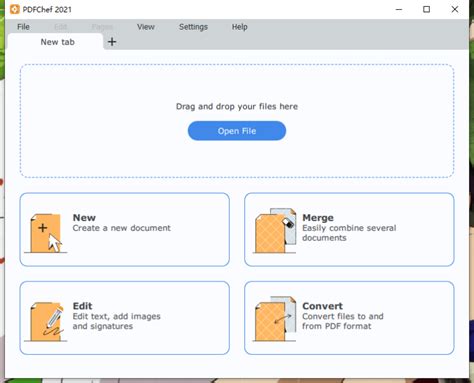Open the View menu
Screen dimensions: 474x383
click(x=146, y=27)
